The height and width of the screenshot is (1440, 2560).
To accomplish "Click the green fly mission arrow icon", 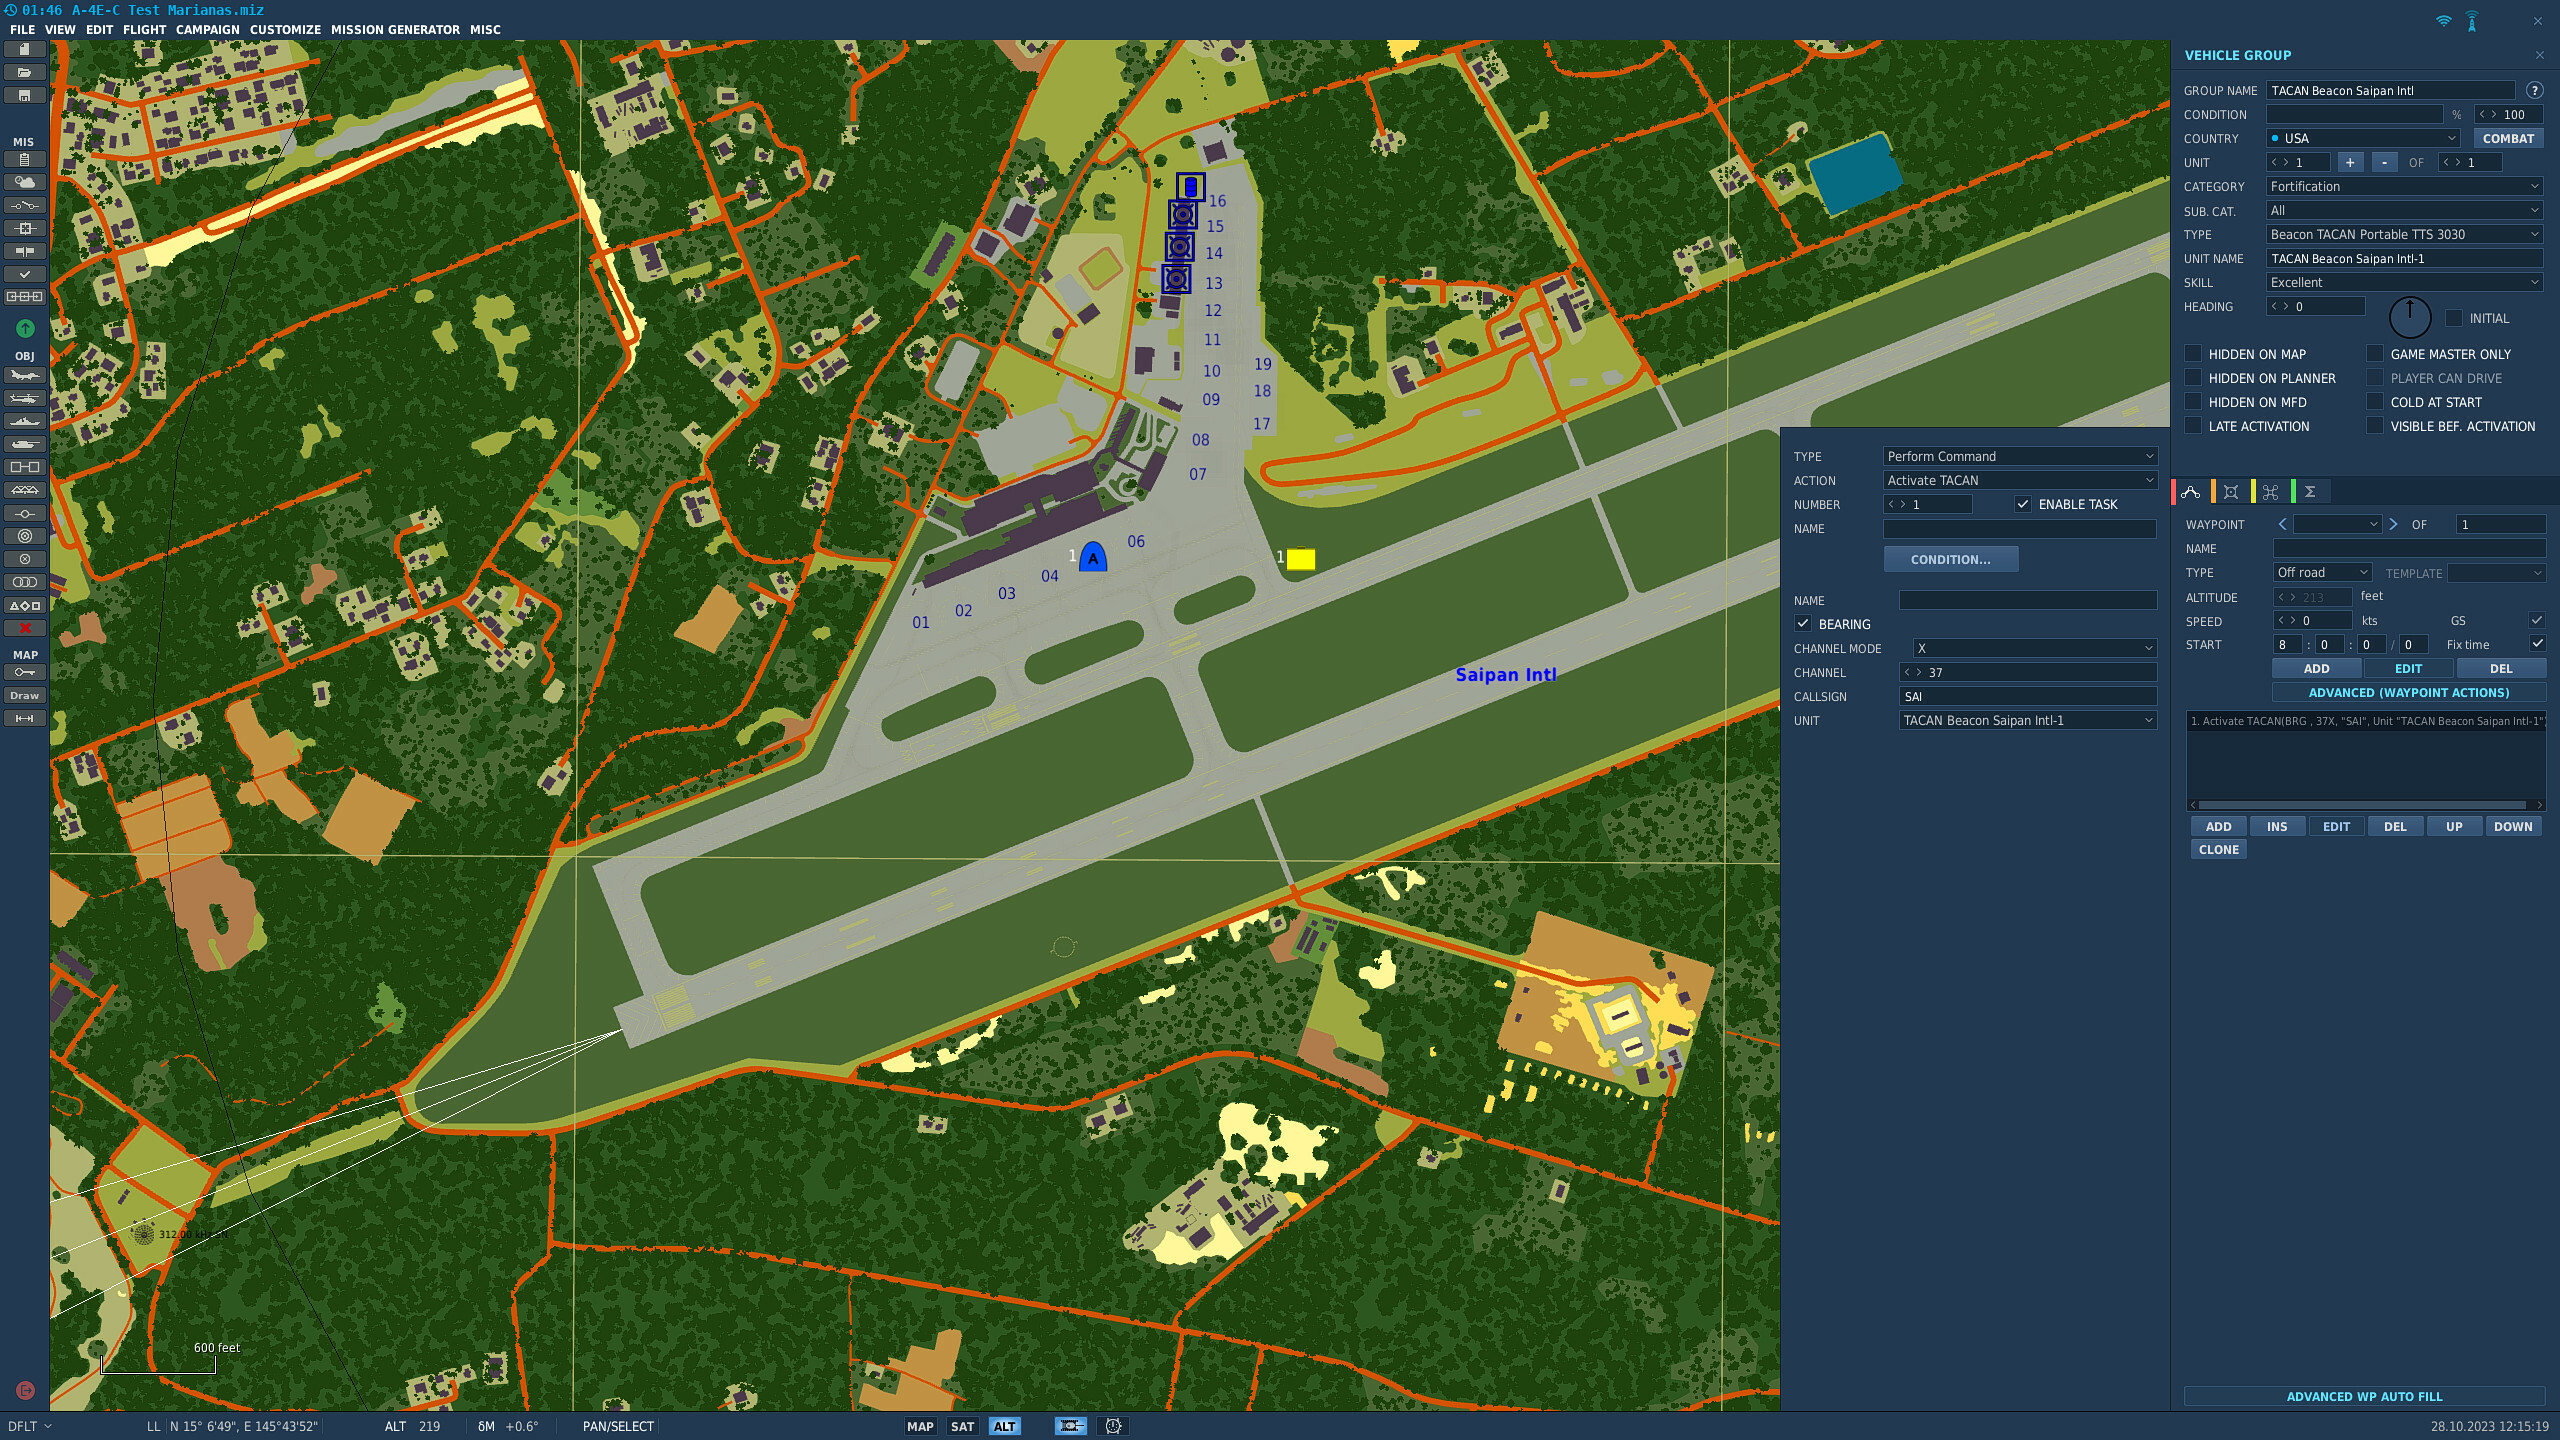I will click(x=25, y=328).
